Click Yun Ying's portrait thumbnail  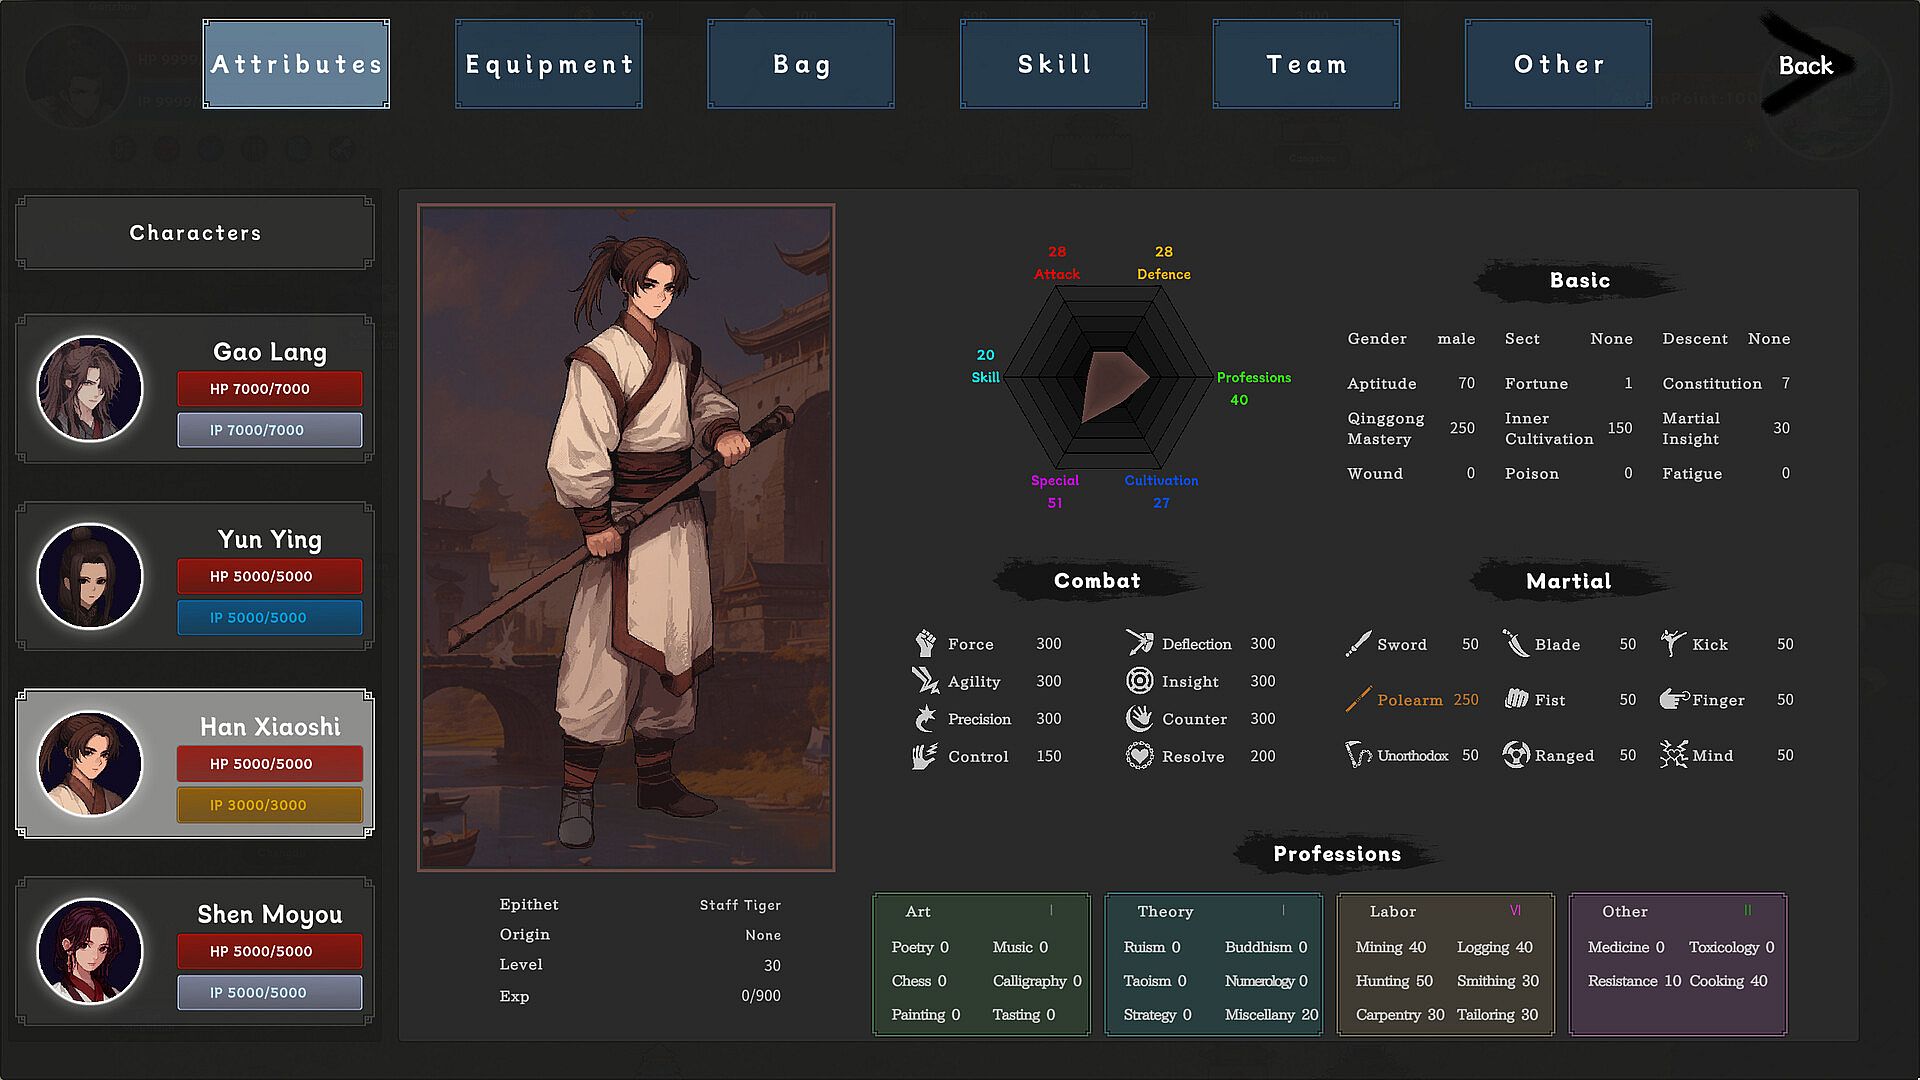pyautogui.click(x=90, y=576)
